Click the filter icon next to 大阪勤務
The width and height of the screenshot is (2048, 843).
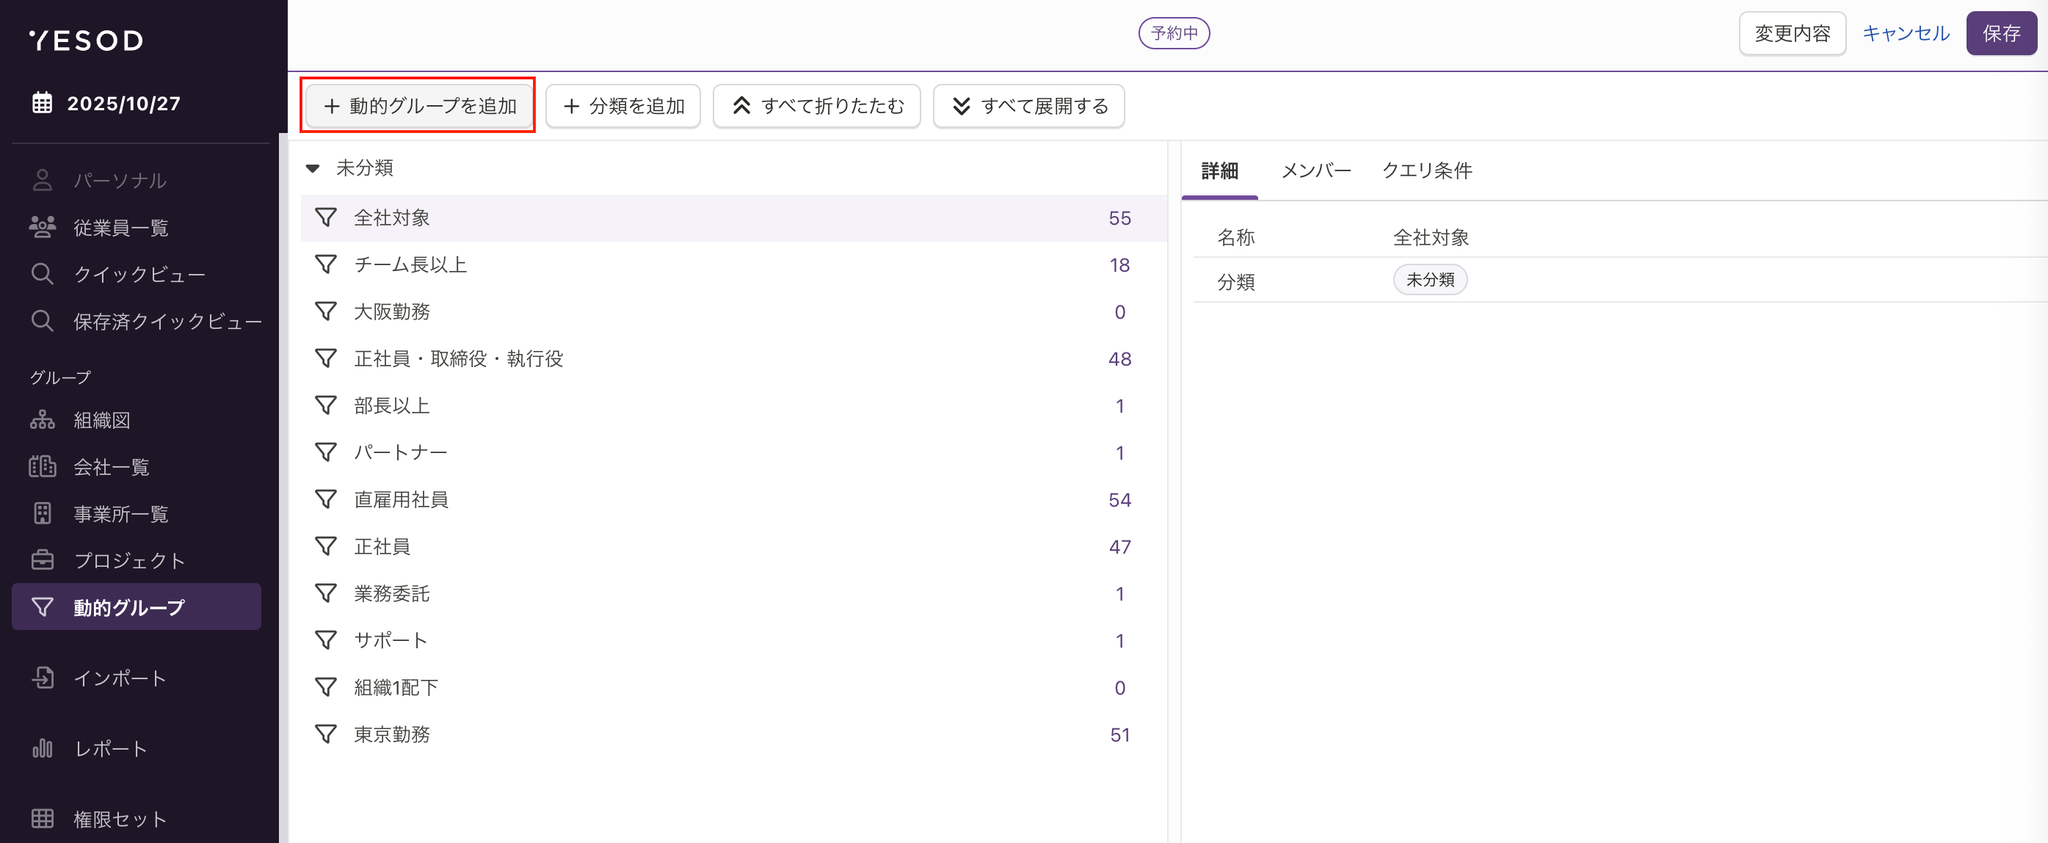pyautogui.click(x=326, y=311)
